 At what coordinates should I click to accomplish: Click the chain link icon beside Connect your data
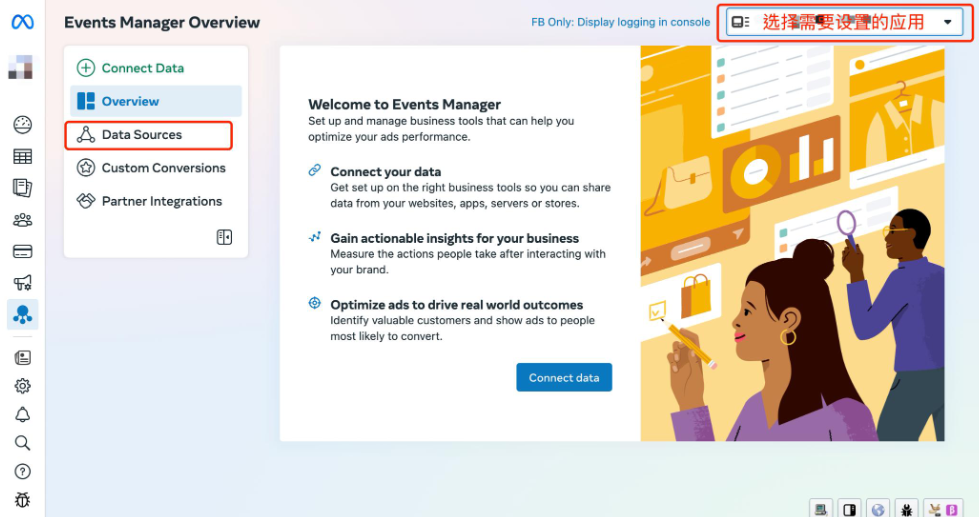315,170
